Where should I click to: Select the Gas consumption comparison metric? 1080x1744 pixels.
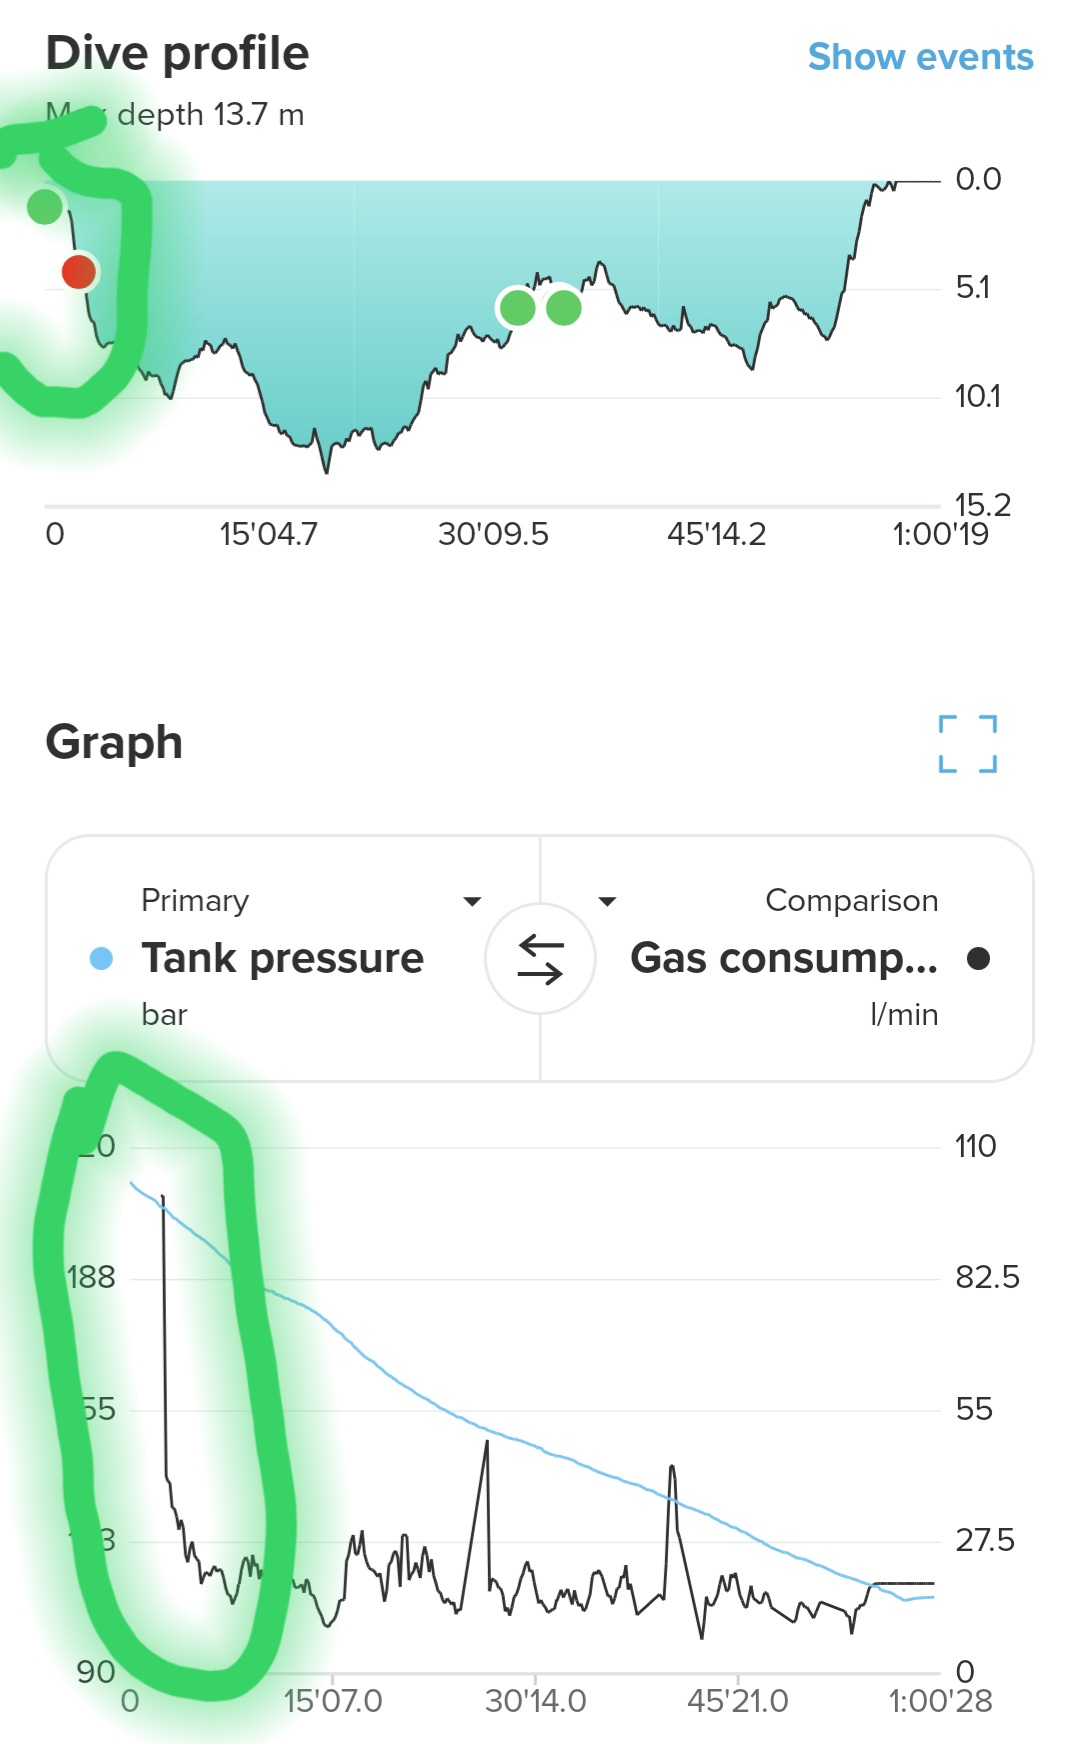[x=784, y=958]
